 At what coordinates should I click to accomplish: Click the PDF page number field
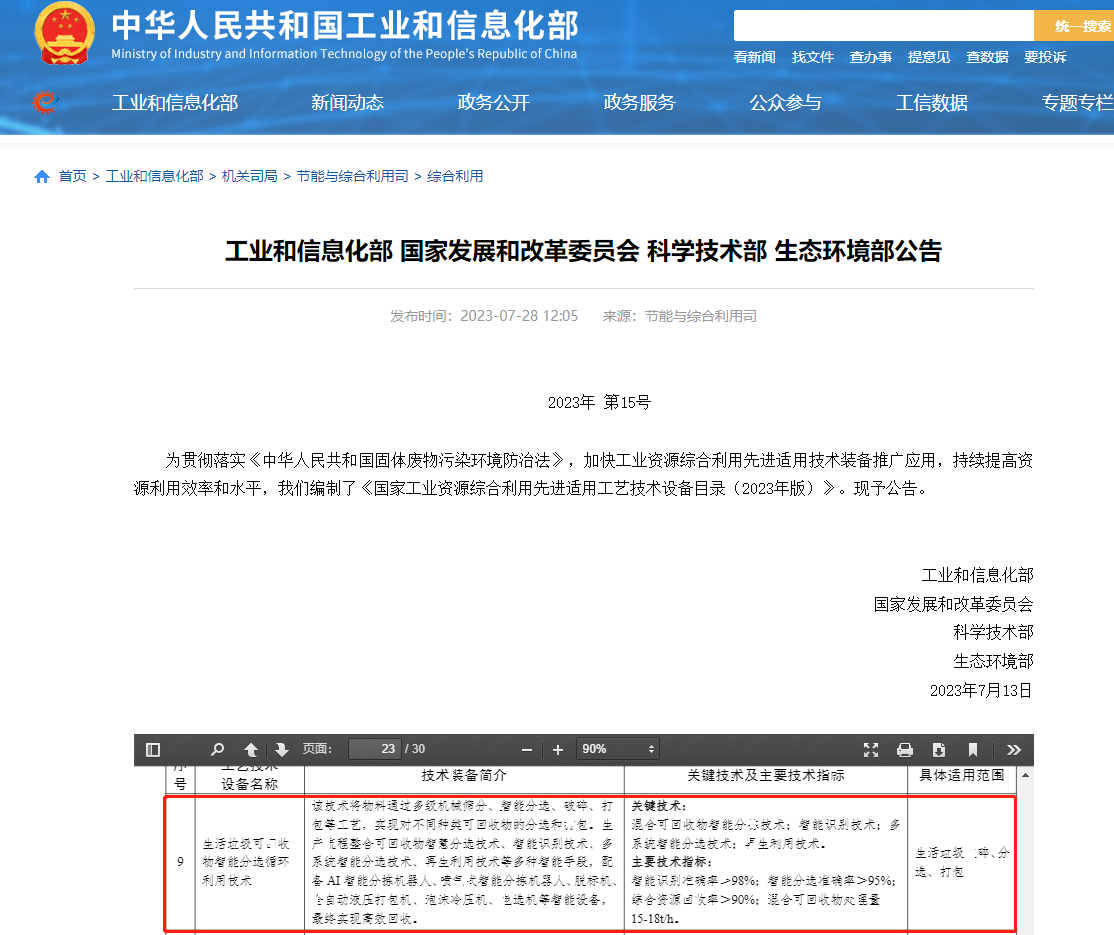click(374, 749)
